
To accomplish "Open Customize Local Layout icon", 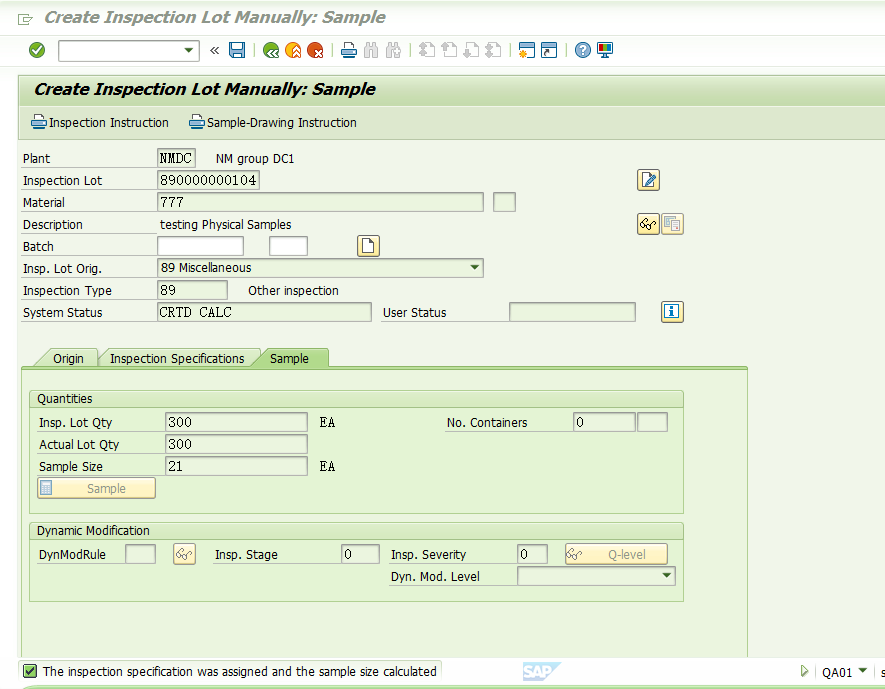I will pos(604,50).
